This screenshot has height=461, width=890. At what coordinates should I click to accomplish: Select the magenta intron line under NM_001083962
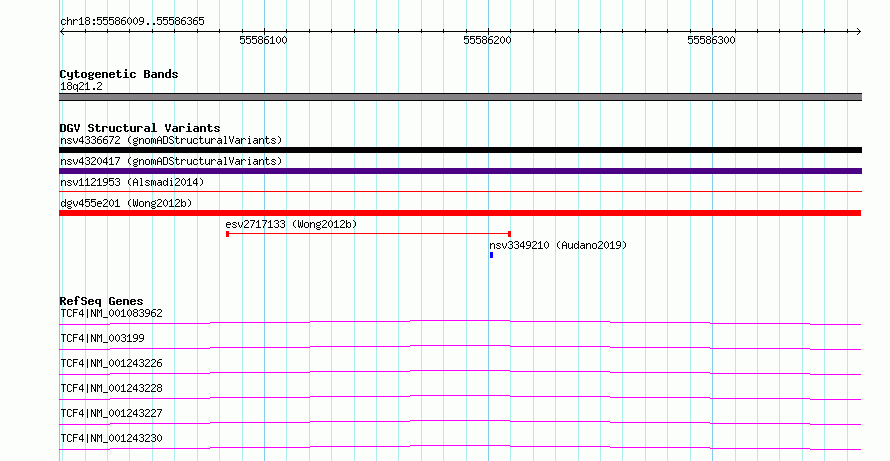pos(460,322)
